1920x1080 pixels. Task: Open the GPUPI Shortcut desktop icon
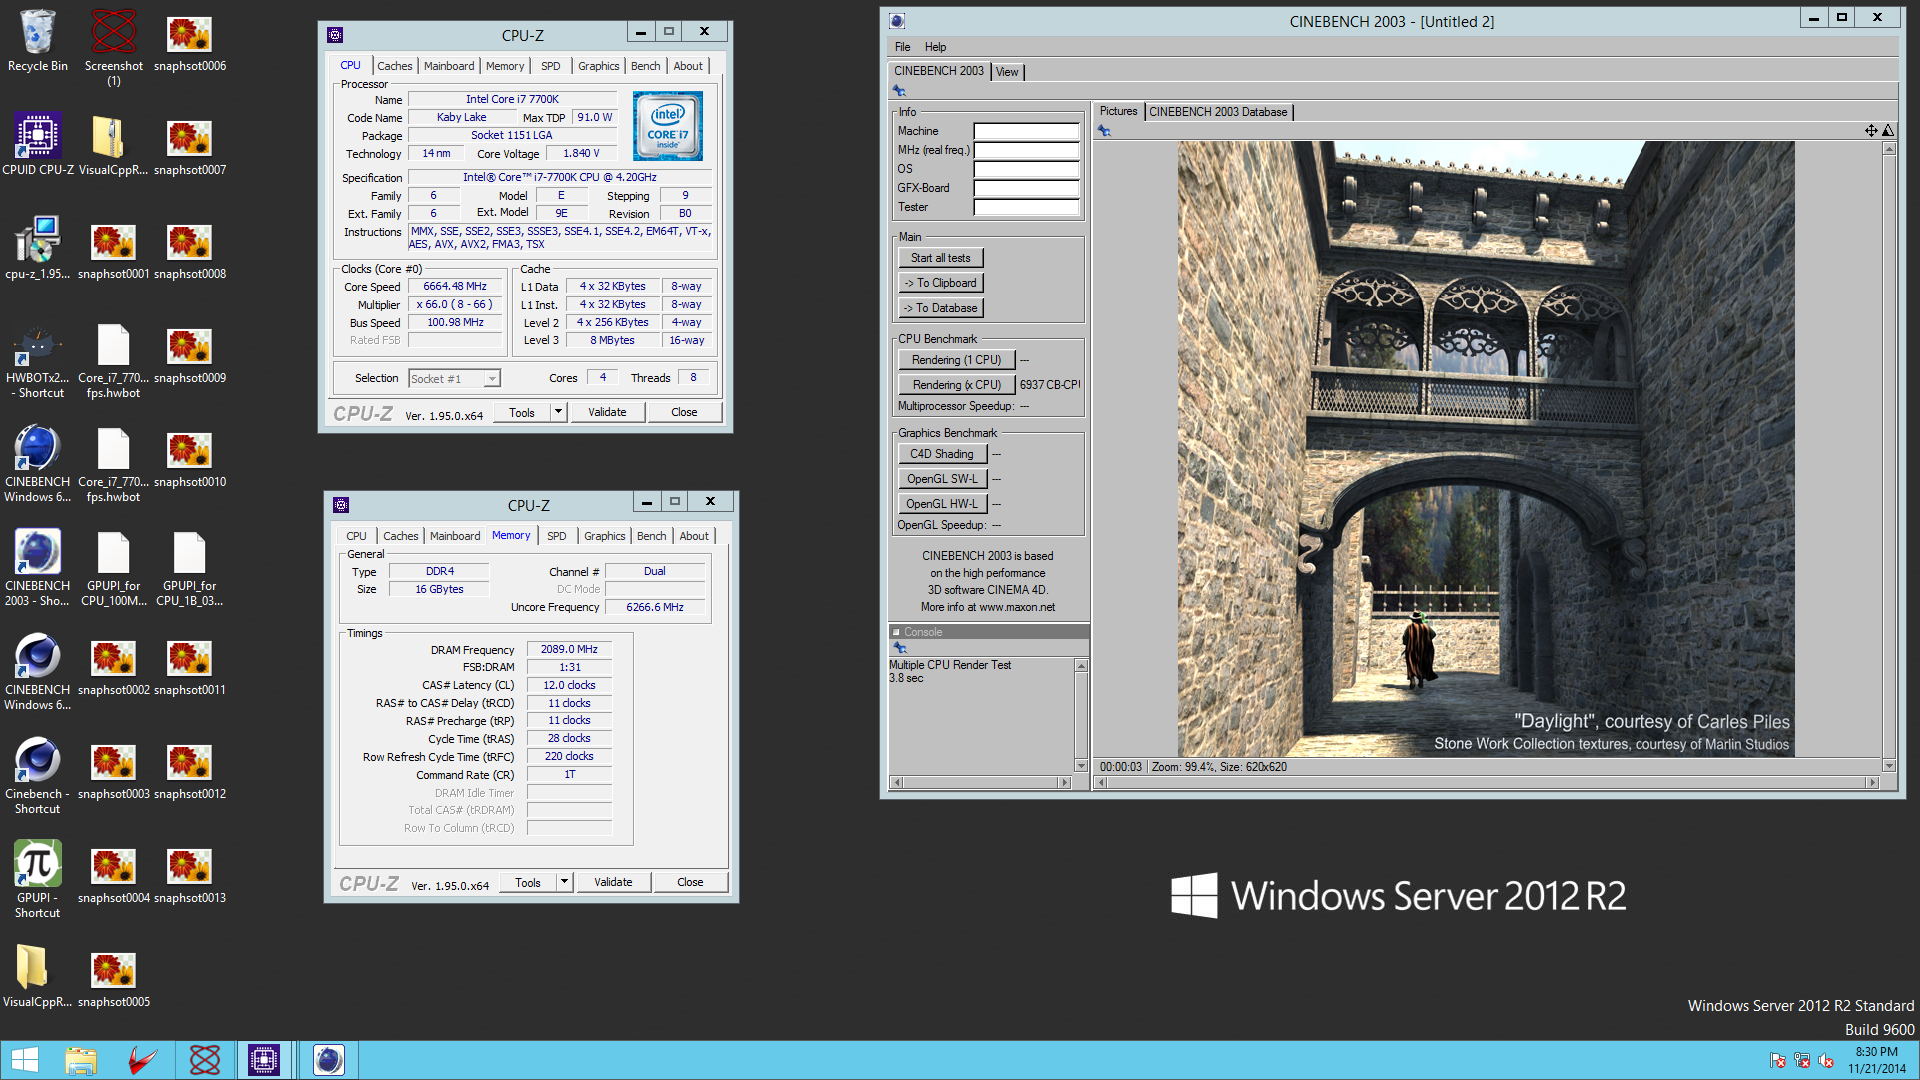point(38,880)
